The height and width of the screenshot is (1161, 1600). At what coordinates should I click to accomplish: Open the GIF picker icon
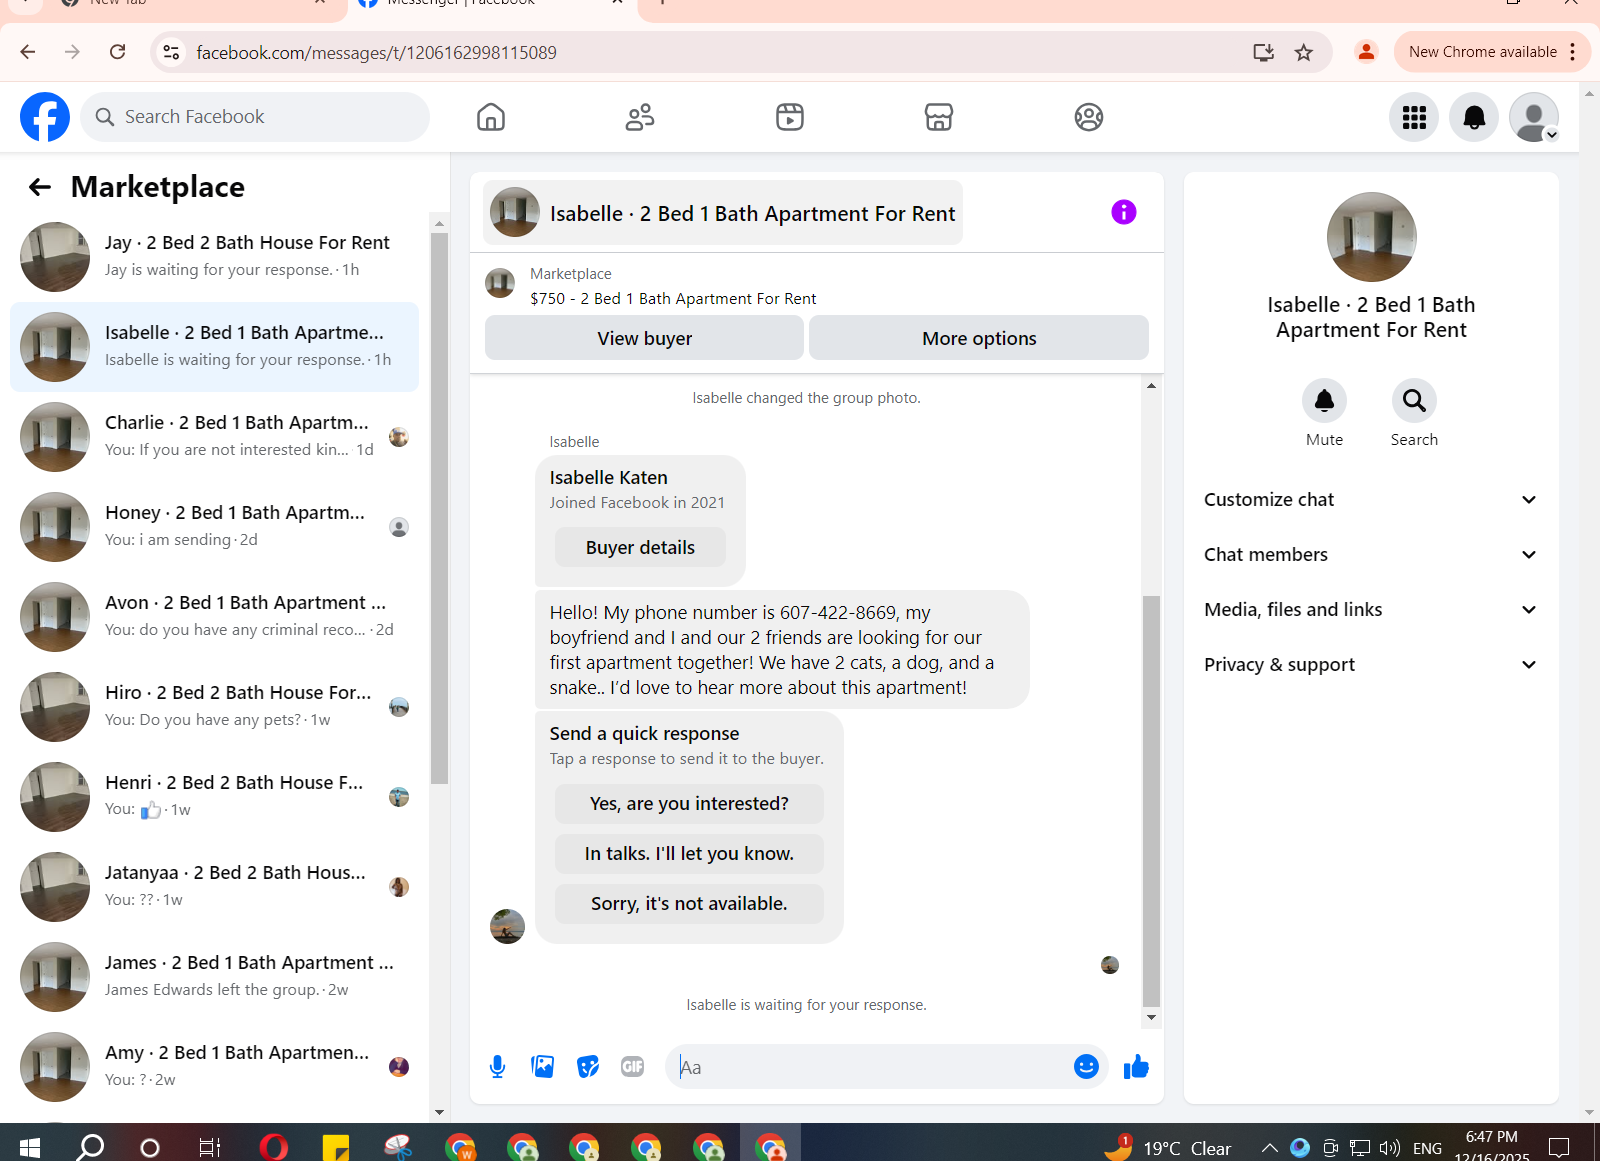point(633,1067)
